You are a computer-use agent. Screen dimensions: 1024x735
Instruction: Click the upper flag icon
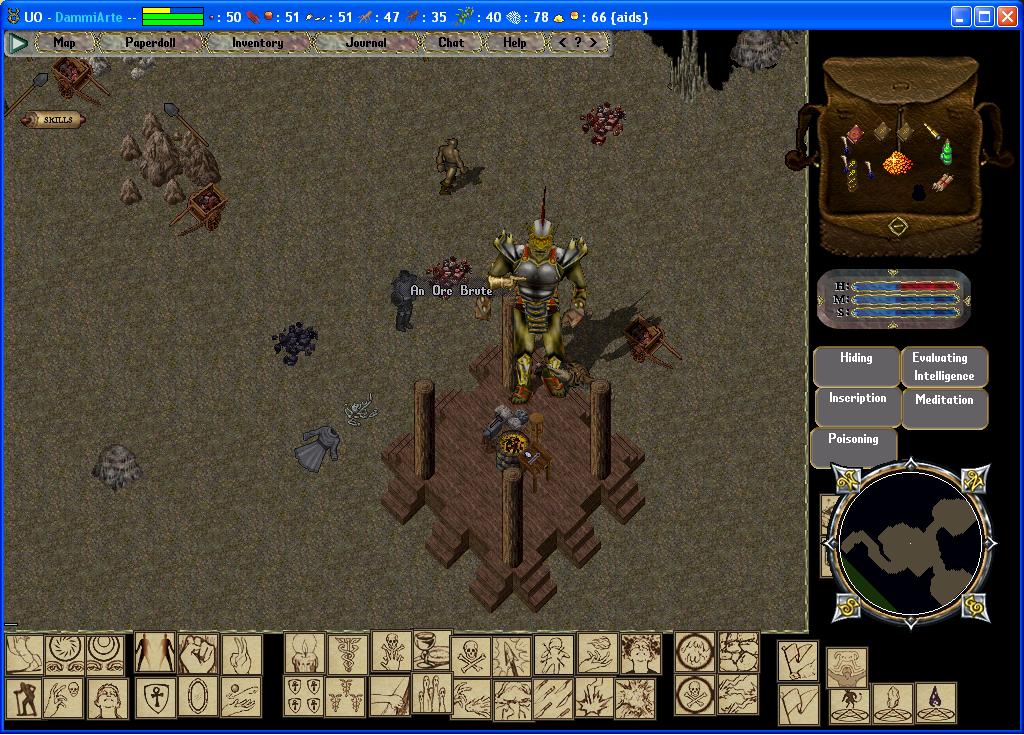(797, 661)
